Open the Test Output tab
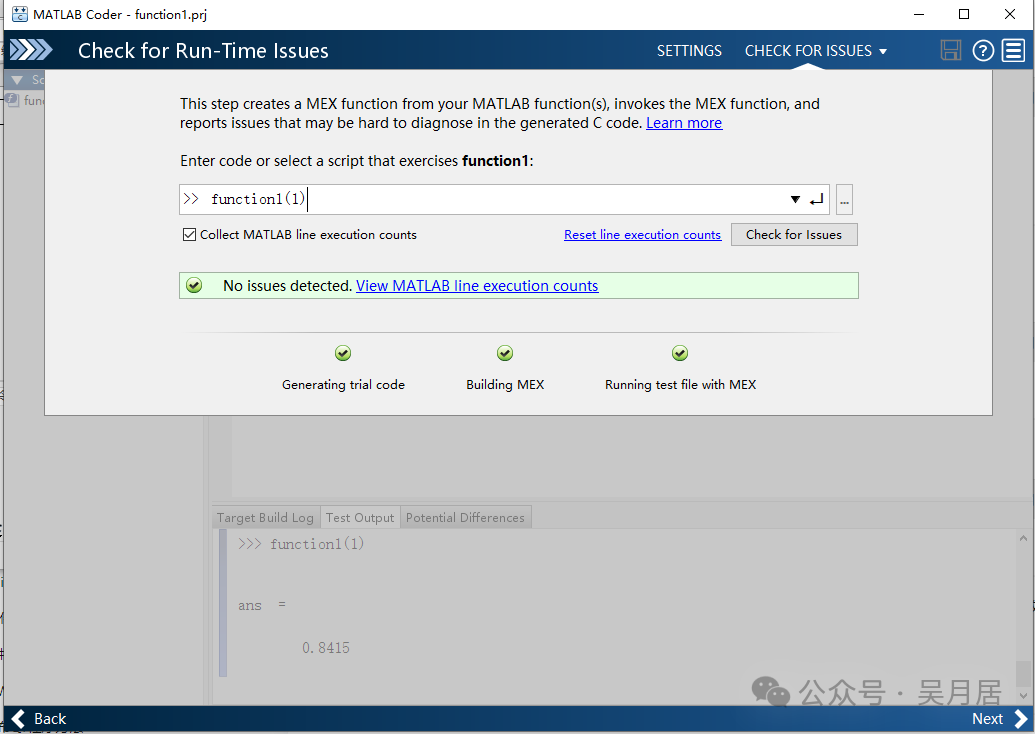The width and height of the screenshot is (1035, 734). coord(360,517)
